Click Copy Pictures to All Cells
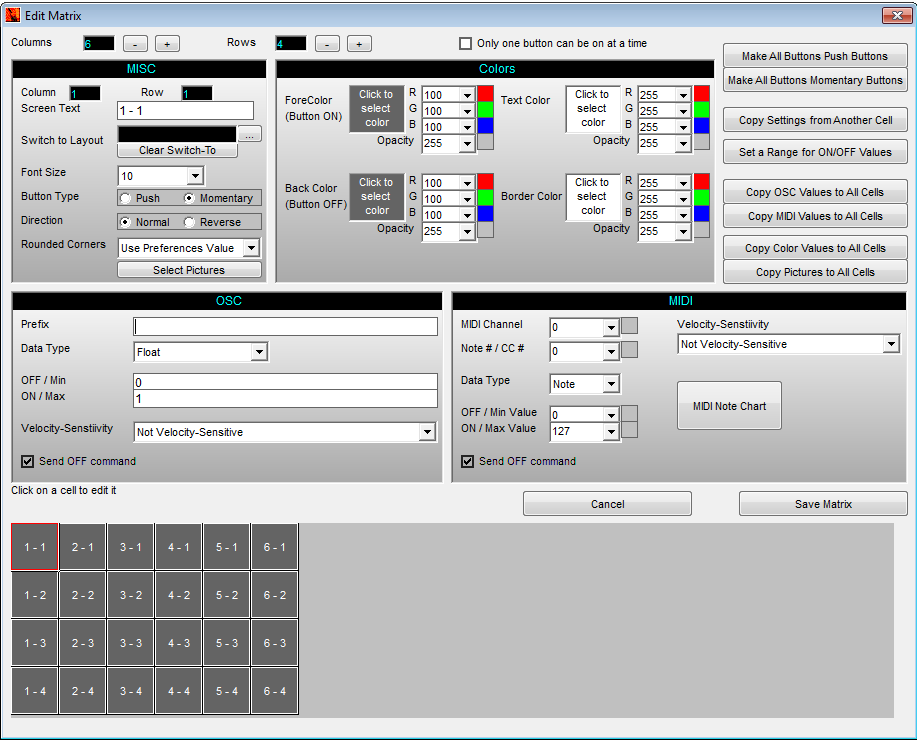This screenshot has width=917, height=740. tap(815, 272)
